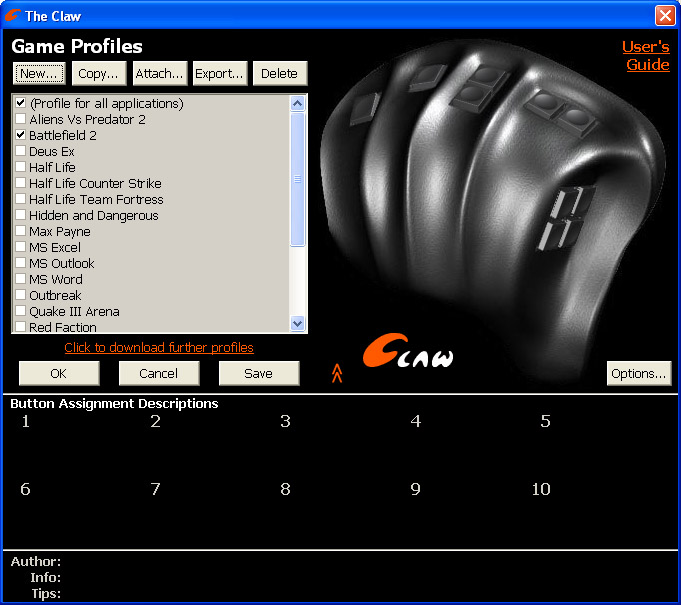
Task: Uncheck the Battlefield 2 checkbox
Action: tap(20, 135)
